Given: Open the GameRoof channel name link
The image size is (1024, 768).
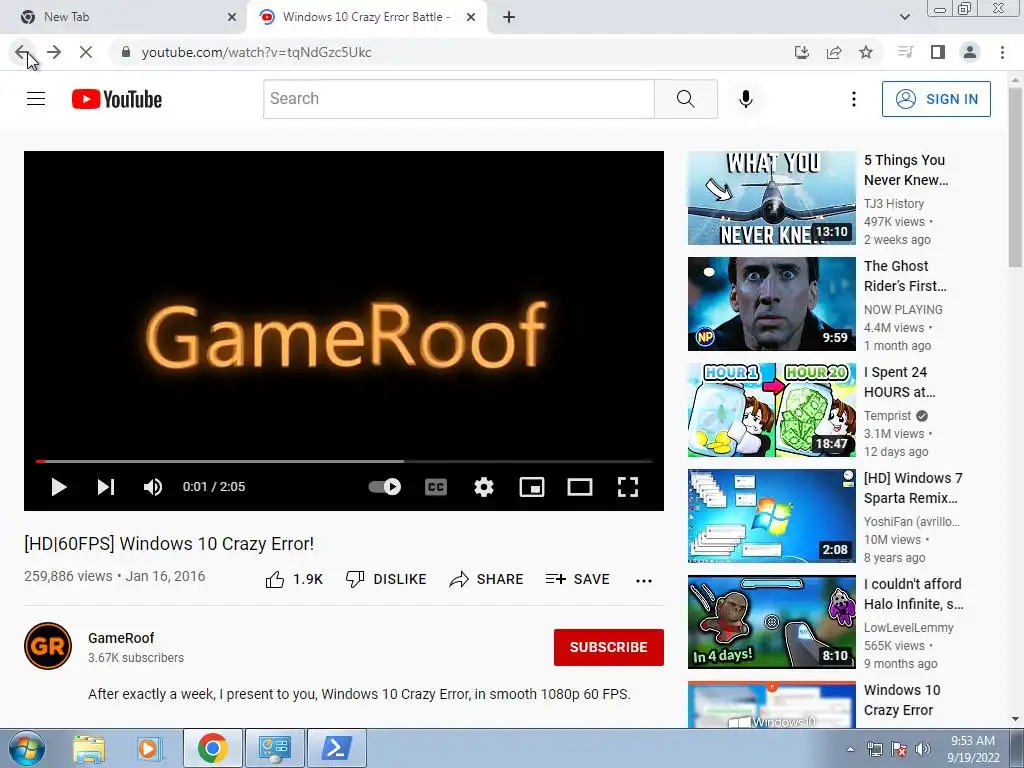Looking at the screenshot, I should tap(121, 638).
